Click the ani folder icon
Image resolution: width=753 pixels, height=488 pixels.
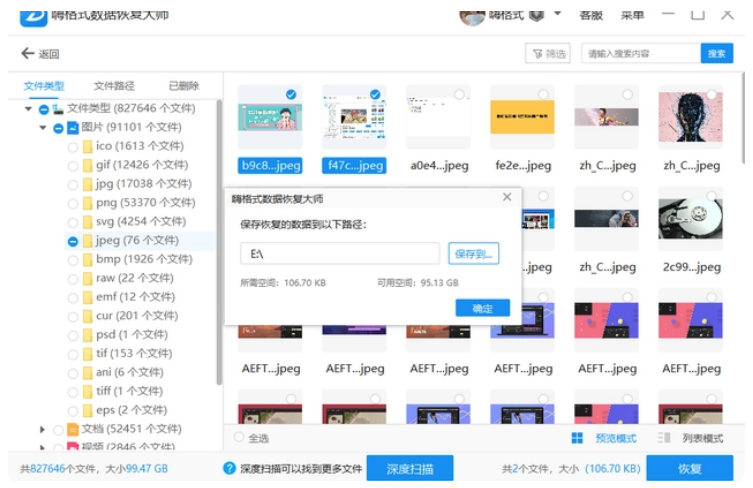pos(87,372)
